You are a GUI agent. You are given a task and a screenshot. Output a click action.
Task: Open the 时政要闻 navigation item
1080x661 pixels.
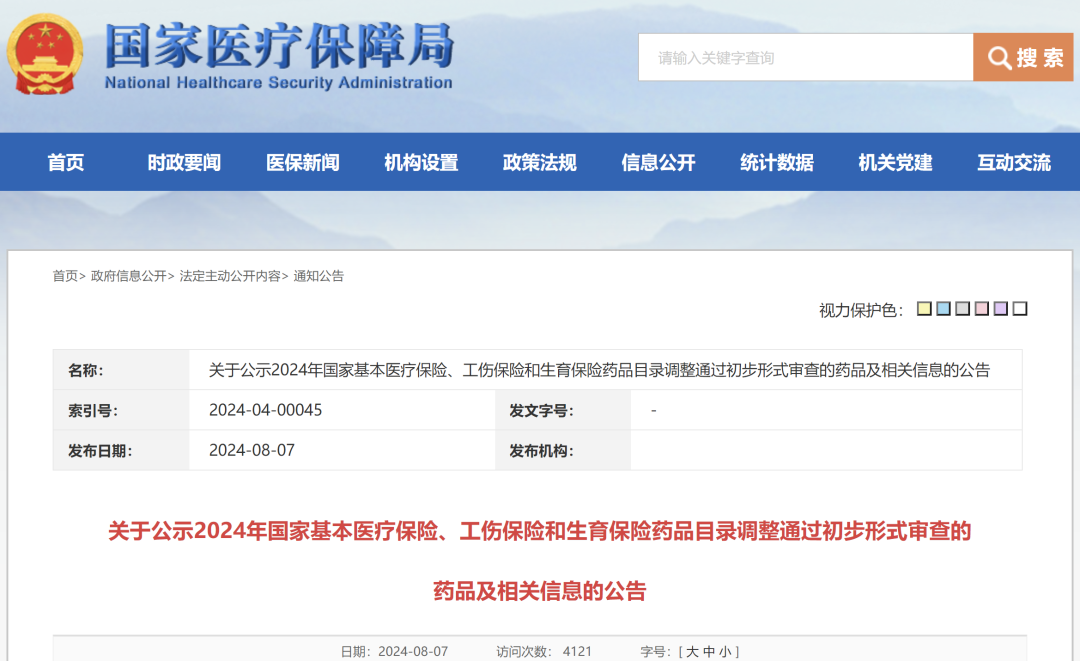click(184, 162)
